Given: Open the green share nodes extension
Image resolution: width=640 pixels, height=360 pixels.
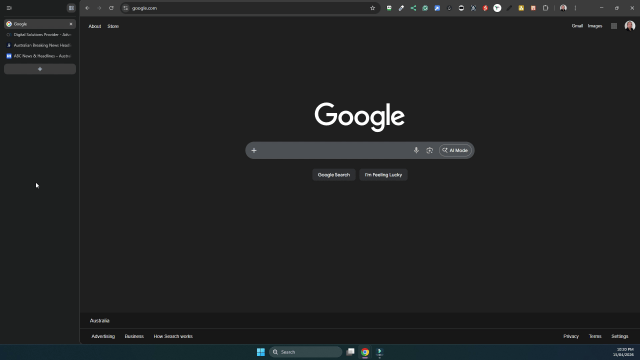Looking at the screenshot, I should (x=413, y=8).
